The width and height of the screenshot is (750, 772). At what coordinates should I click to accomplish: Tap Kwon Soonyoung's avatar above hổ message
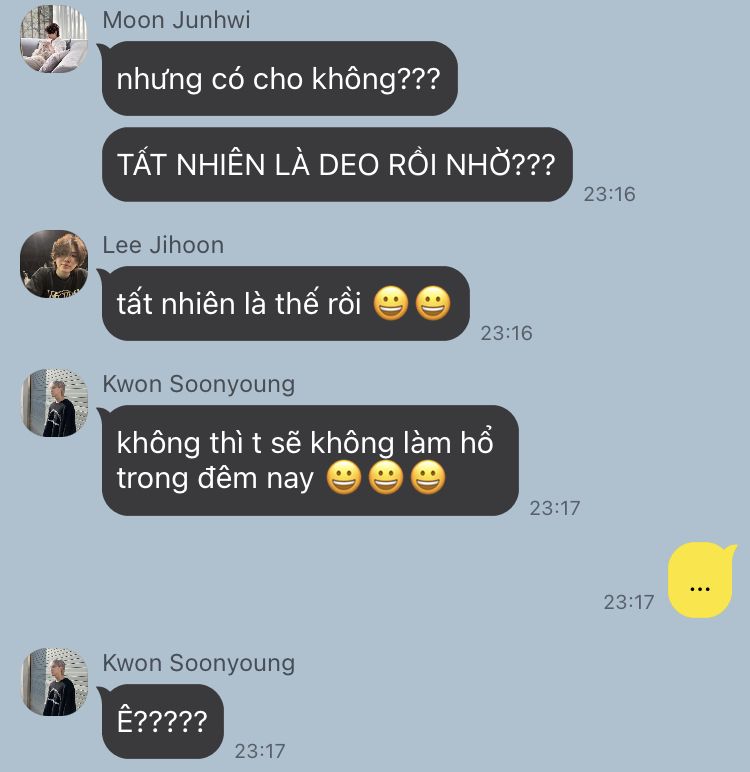click(x=54, y=403)
